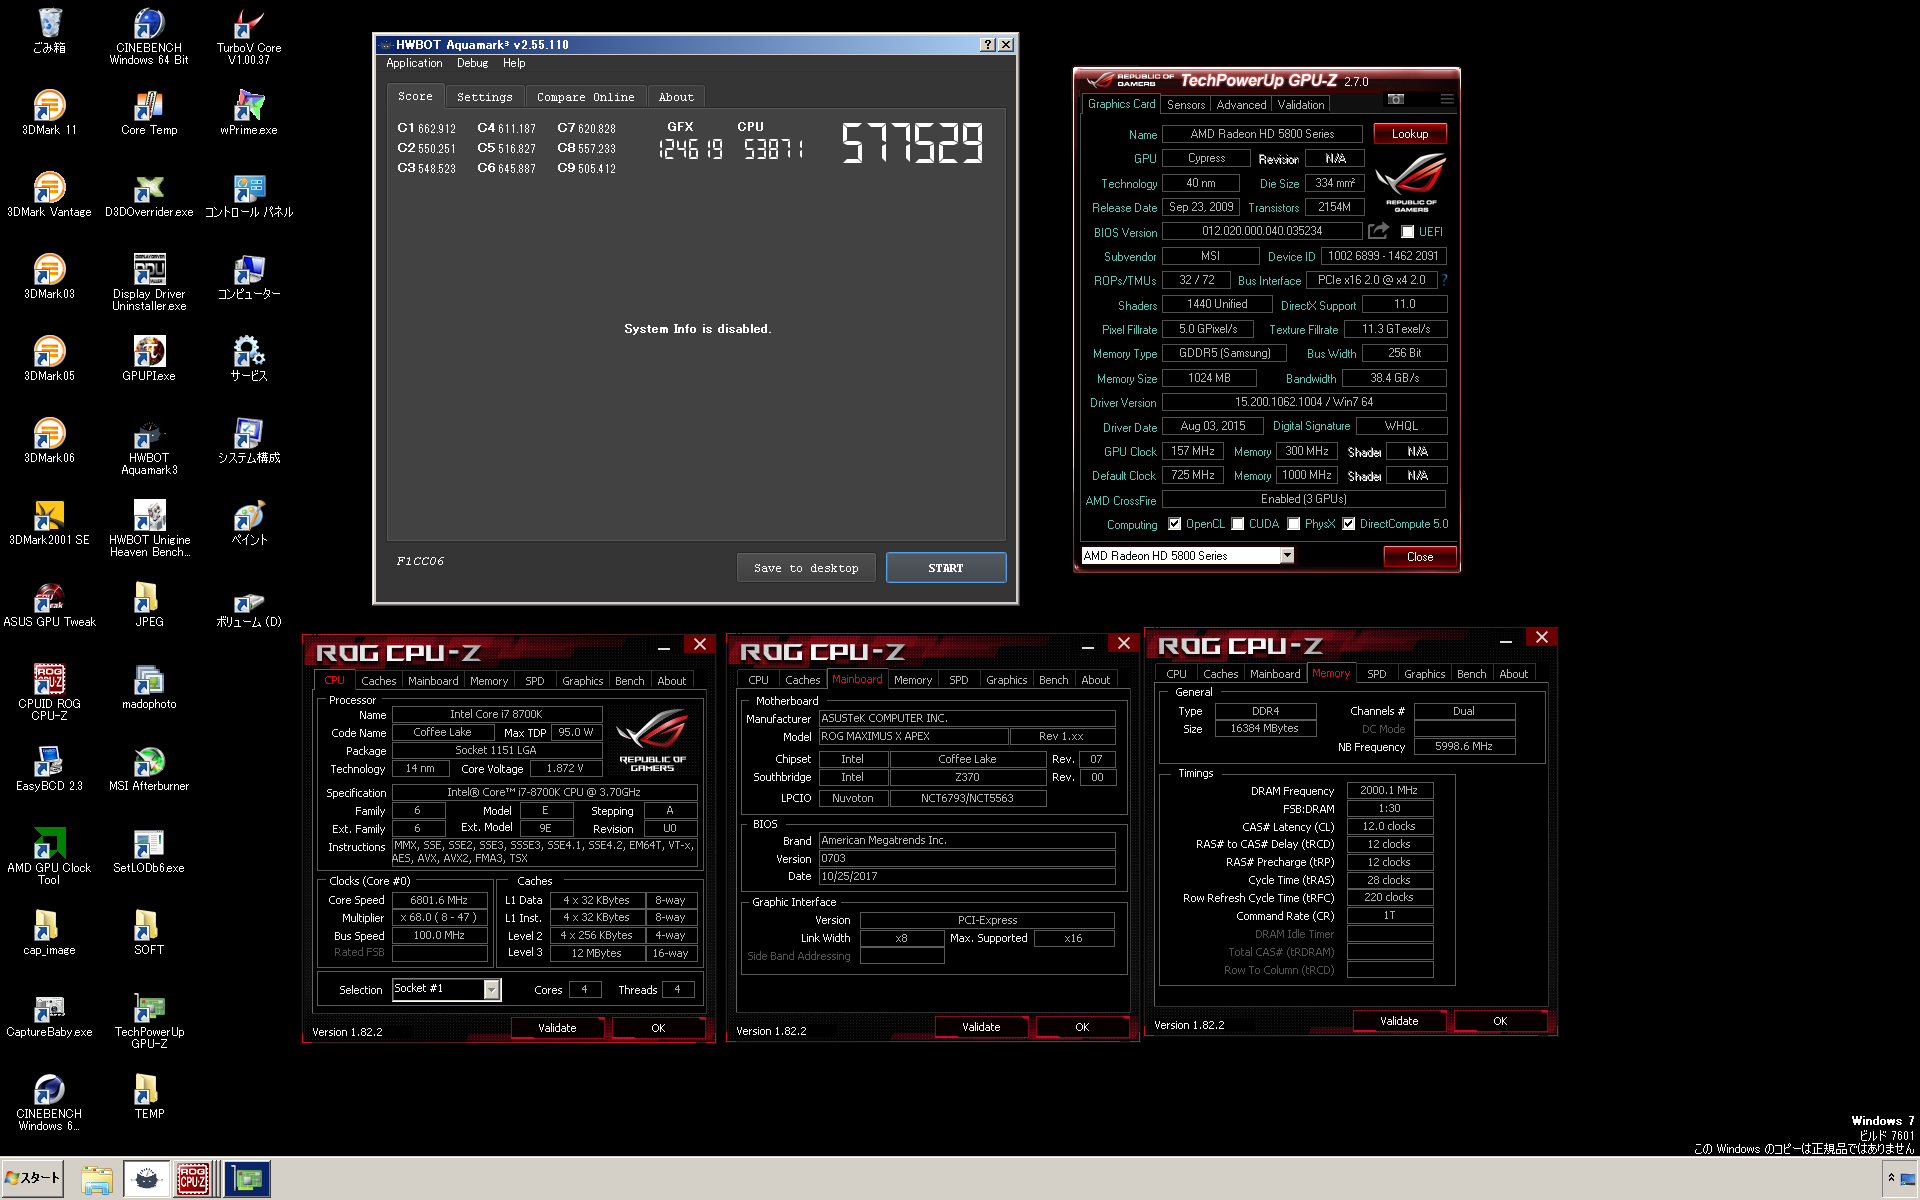Switch to the Advanced tab in GPU-Z

[1241, 105]
